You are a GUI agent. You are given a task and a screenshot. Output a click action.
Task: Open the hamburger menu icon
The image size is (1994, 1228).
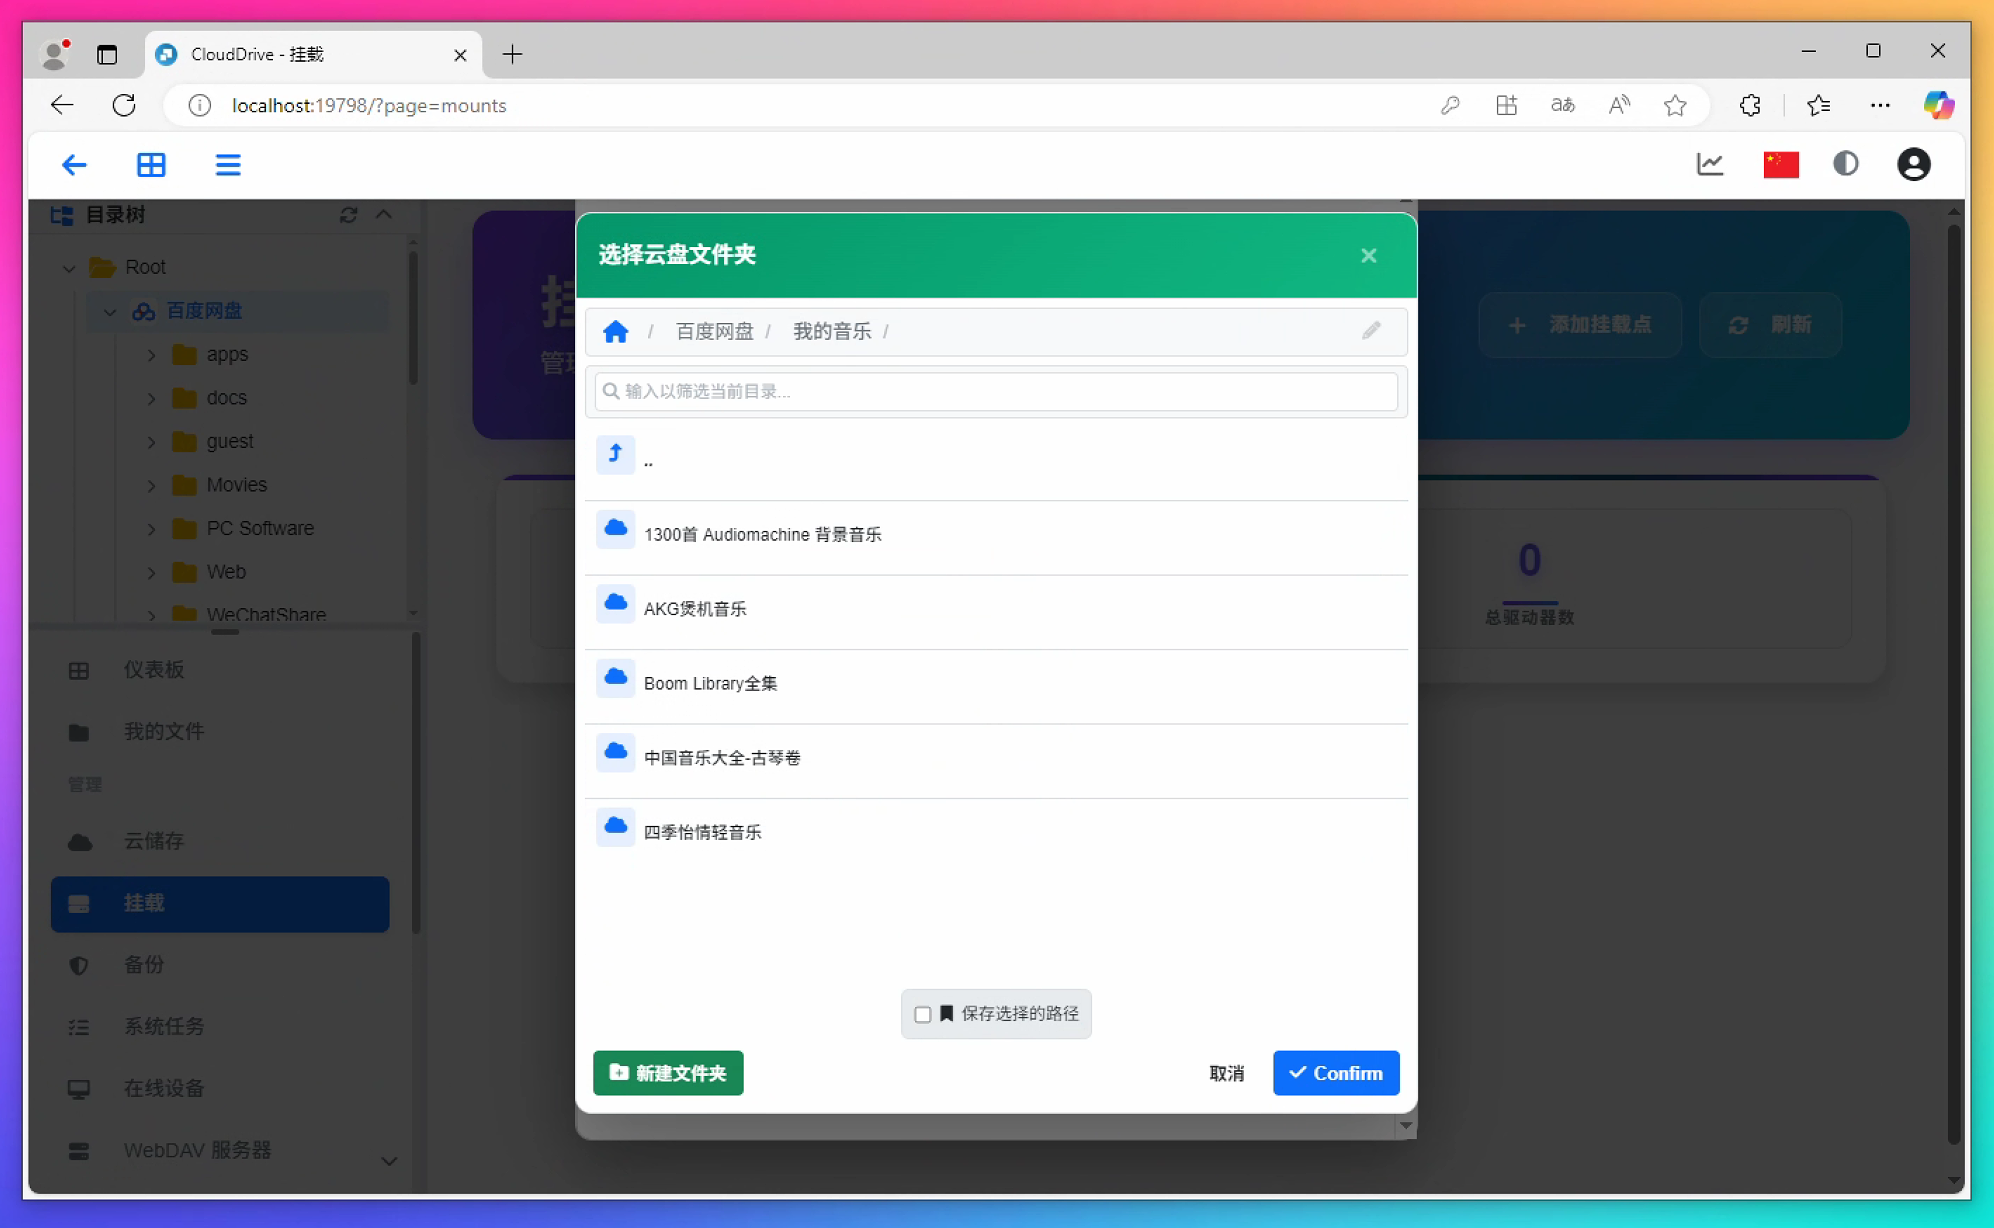click(x=228, y=164)
